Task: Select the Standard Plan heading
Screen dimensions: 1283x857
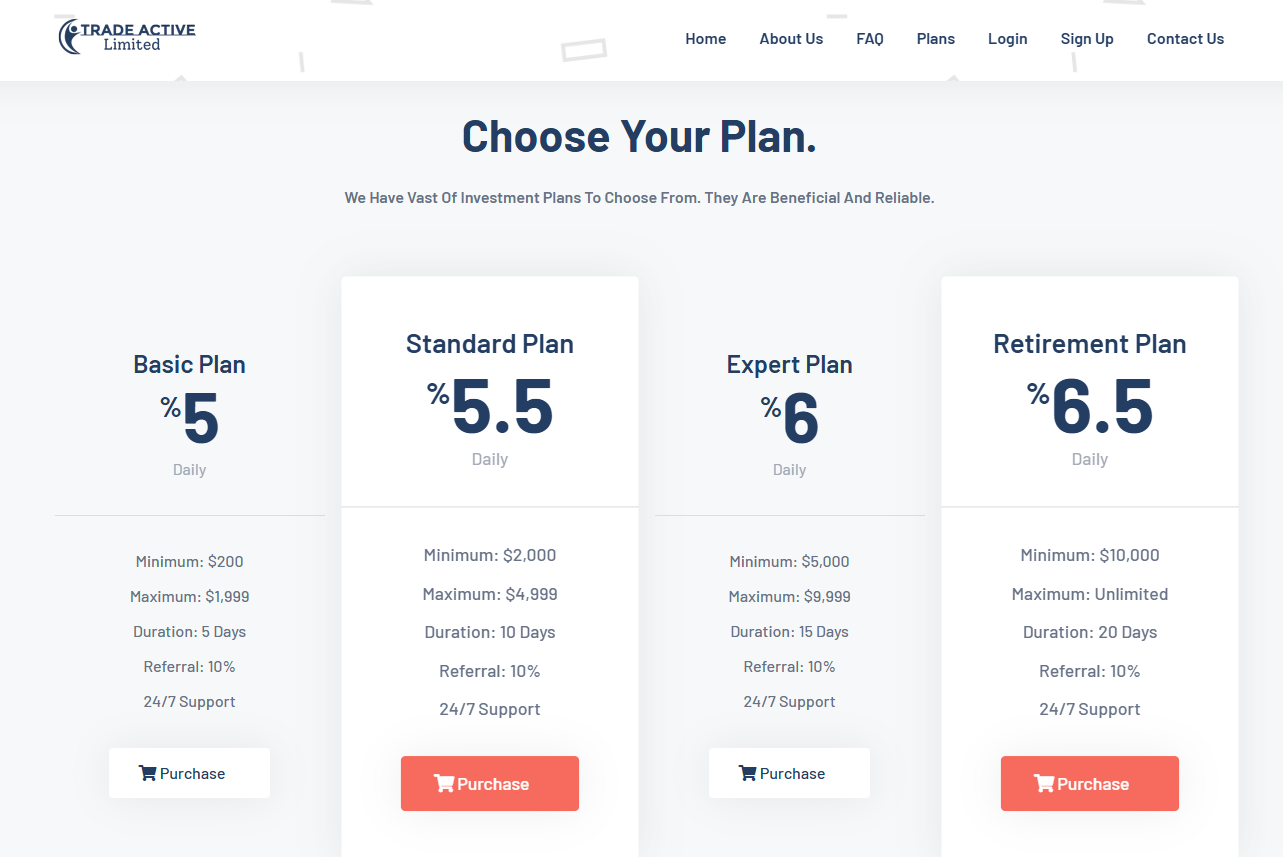Action: [490, 344]
